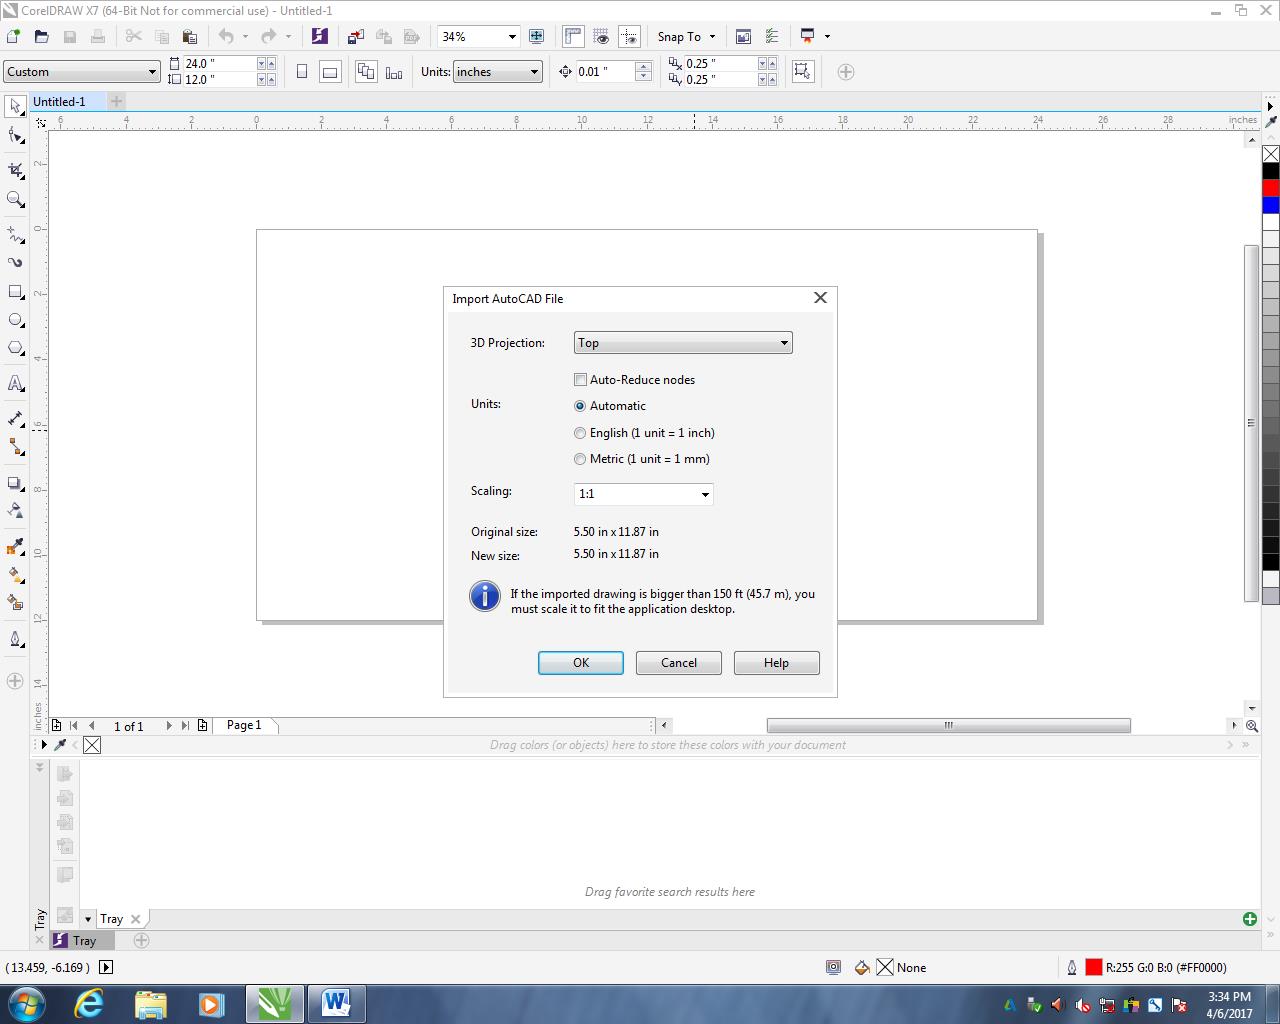The height and width of the screenshot is (1024, 1280).
Task: Click the Open file icon
Action: pos(41,36)
